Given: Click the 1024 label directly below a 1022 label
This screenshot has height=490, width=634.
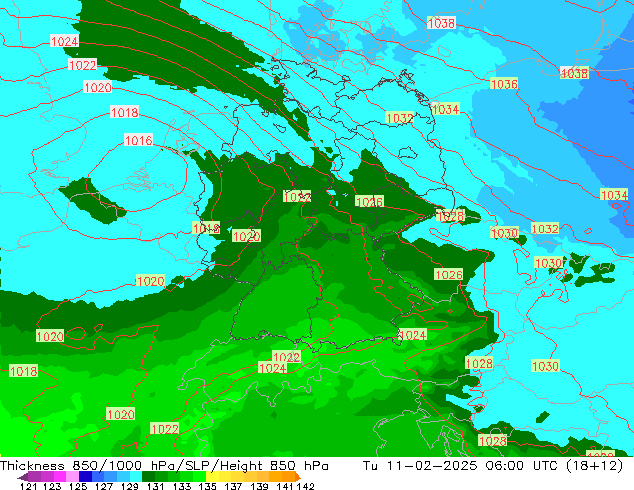Looking at the screenshot, I should [x=273, y=368].
